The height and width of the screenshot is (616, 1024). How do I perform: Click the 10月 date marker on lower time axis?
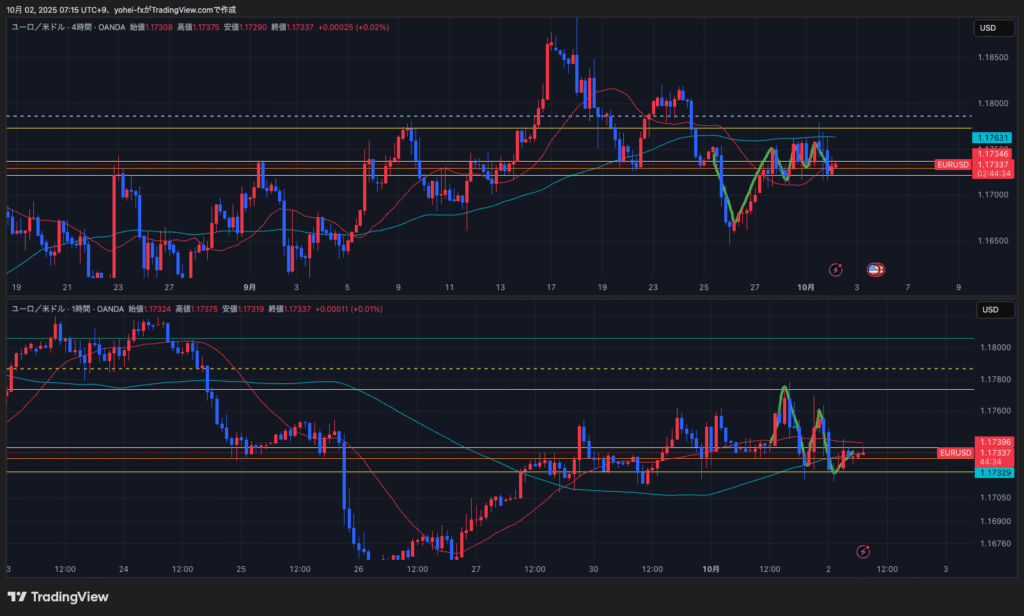[x=711, y=569]
